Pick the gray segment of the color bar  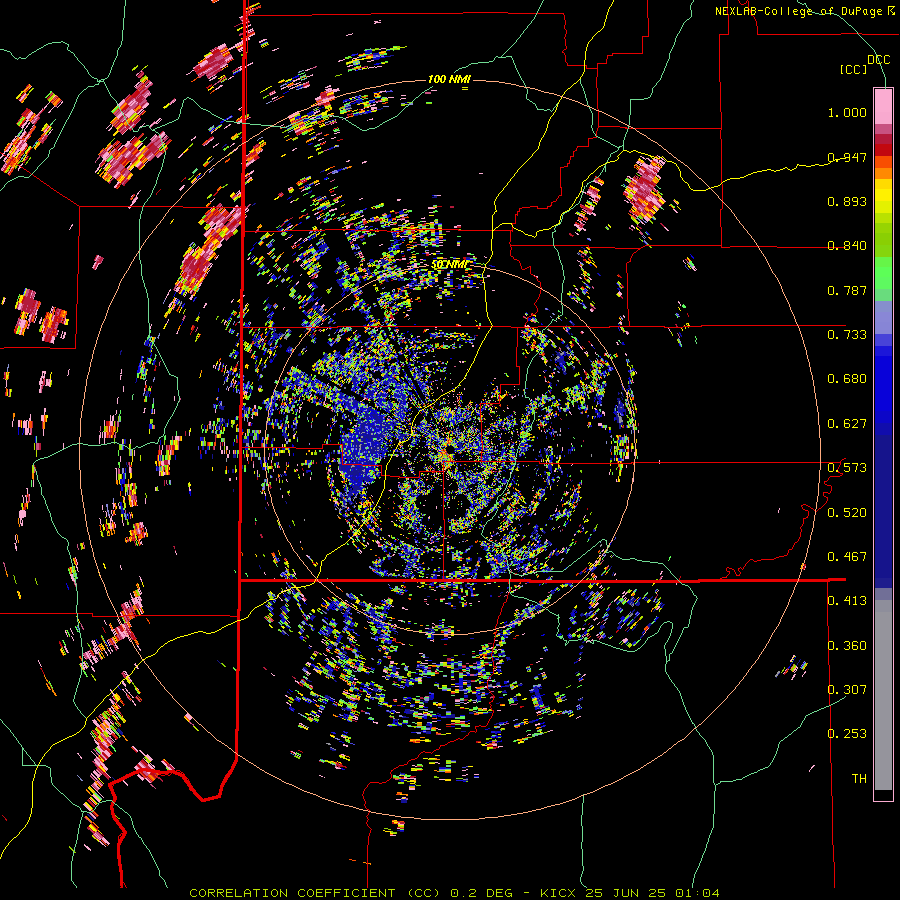(x=883, y=695)
